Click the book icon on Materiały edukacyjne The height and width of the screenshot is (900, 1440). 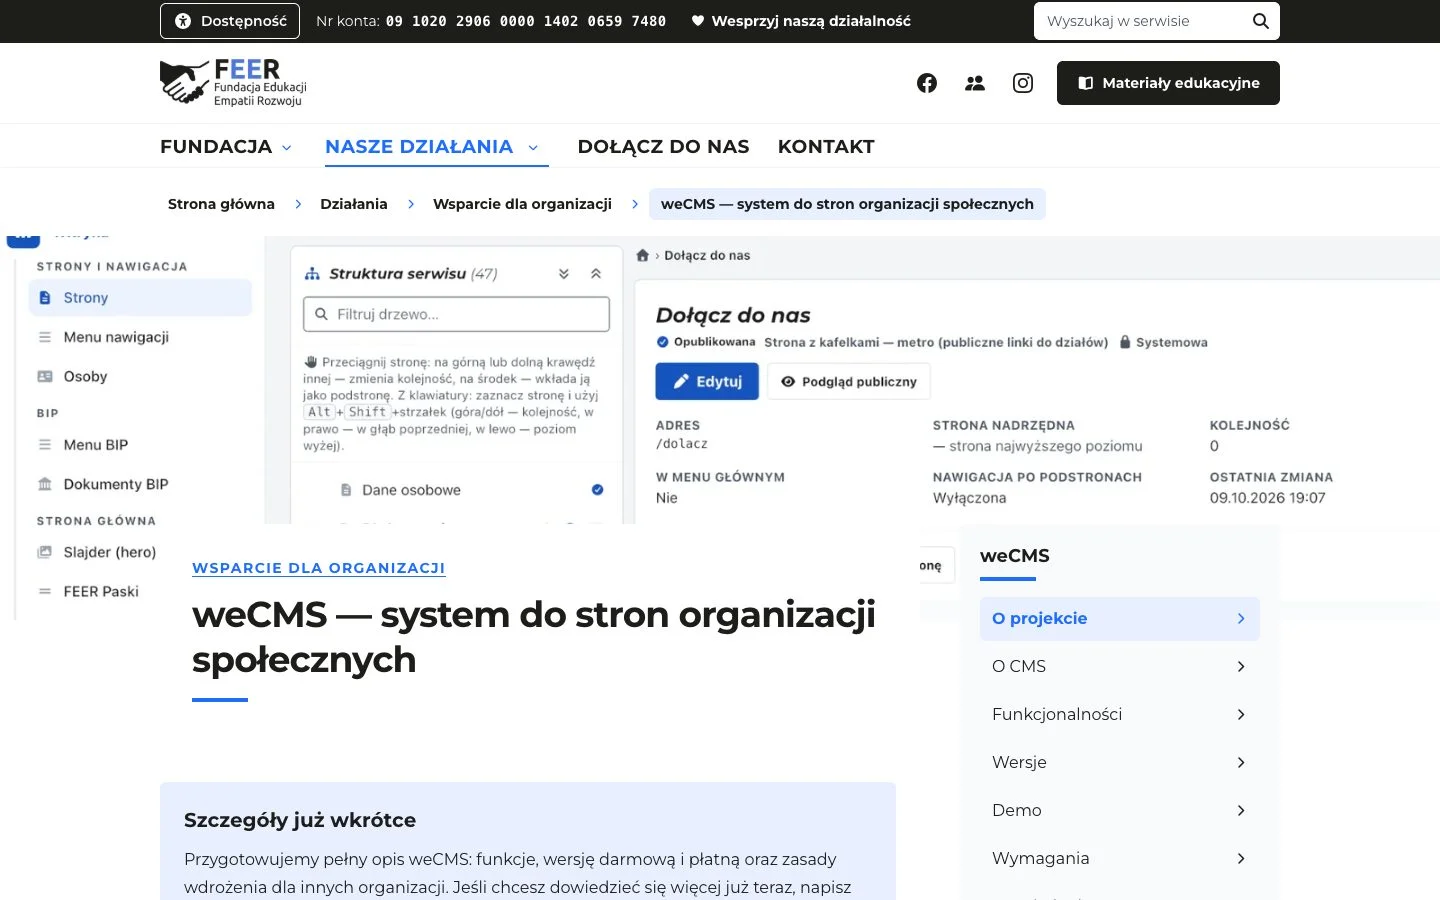[x=1086, y=83]
